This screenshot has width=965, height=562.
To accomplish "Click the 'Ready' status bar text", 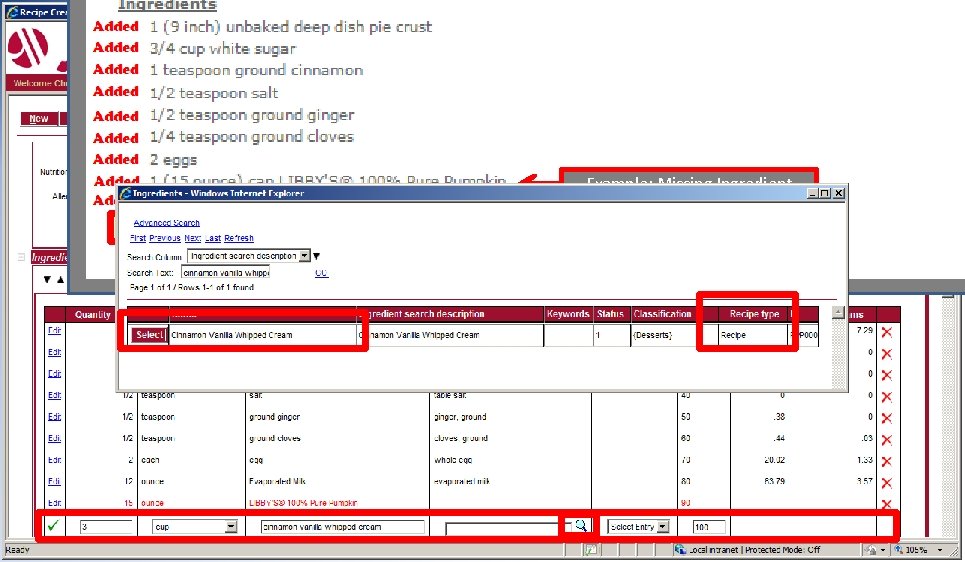I will tap(17, 550).
